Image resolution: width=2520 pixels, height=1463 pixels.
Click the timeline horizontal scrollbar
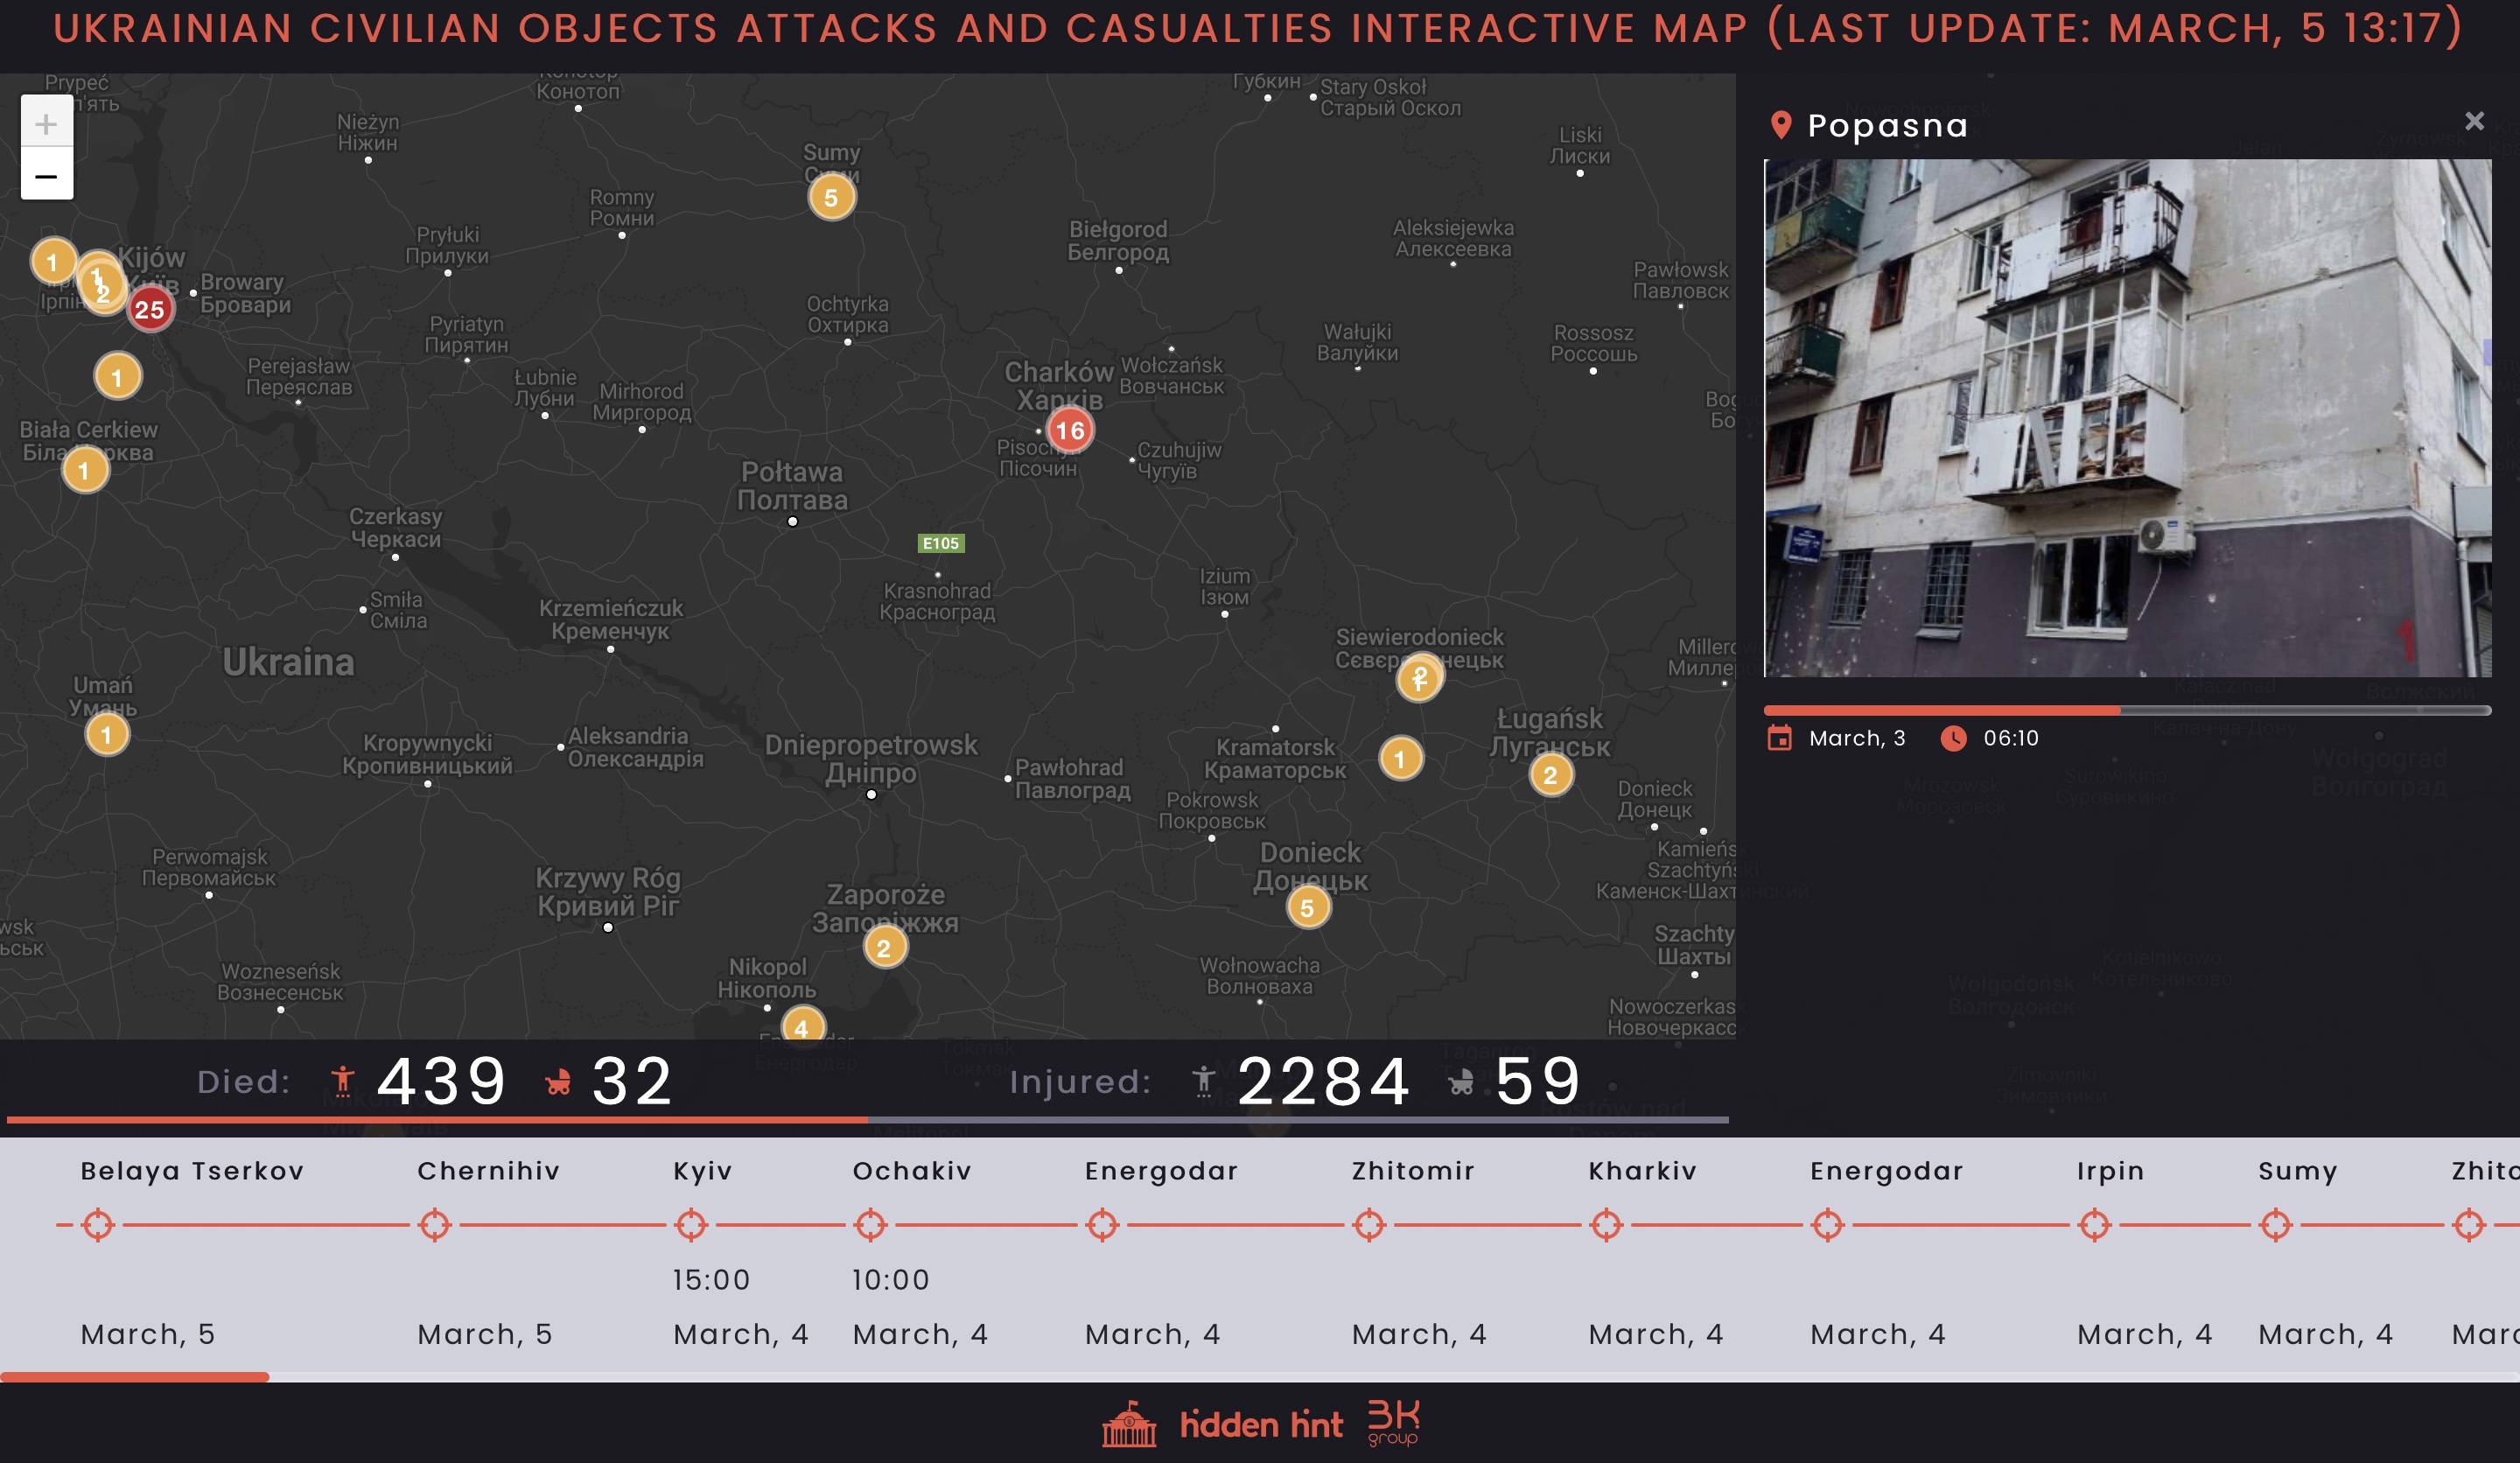point(135,1377)
